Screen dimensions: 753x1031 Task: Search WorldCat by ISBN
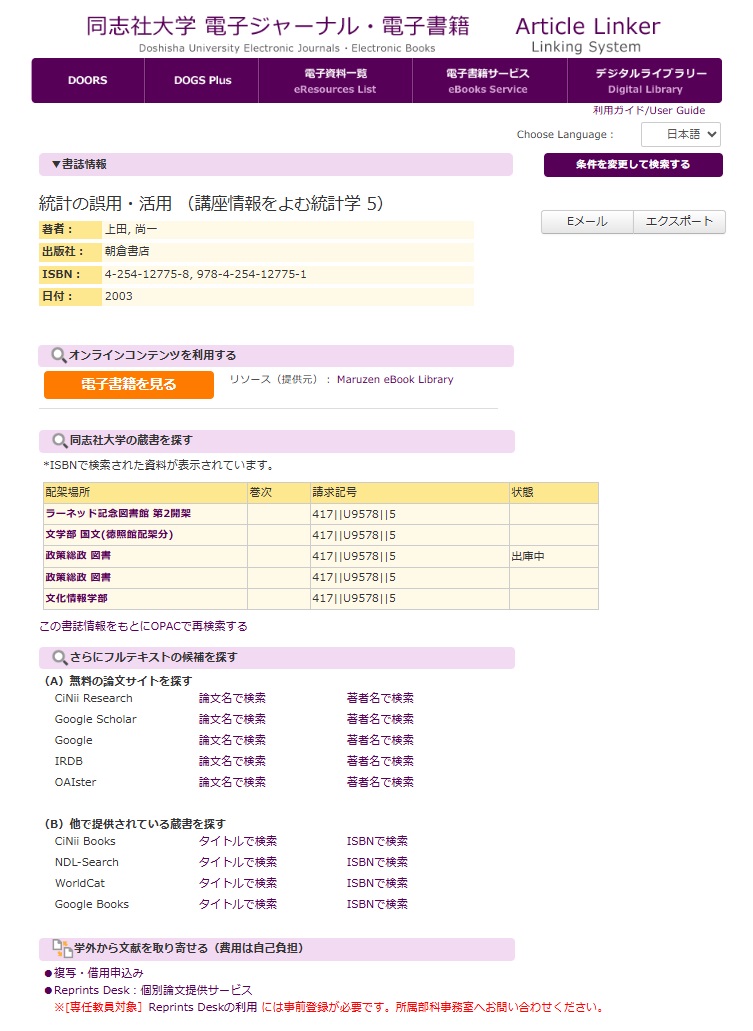point(377,883)
